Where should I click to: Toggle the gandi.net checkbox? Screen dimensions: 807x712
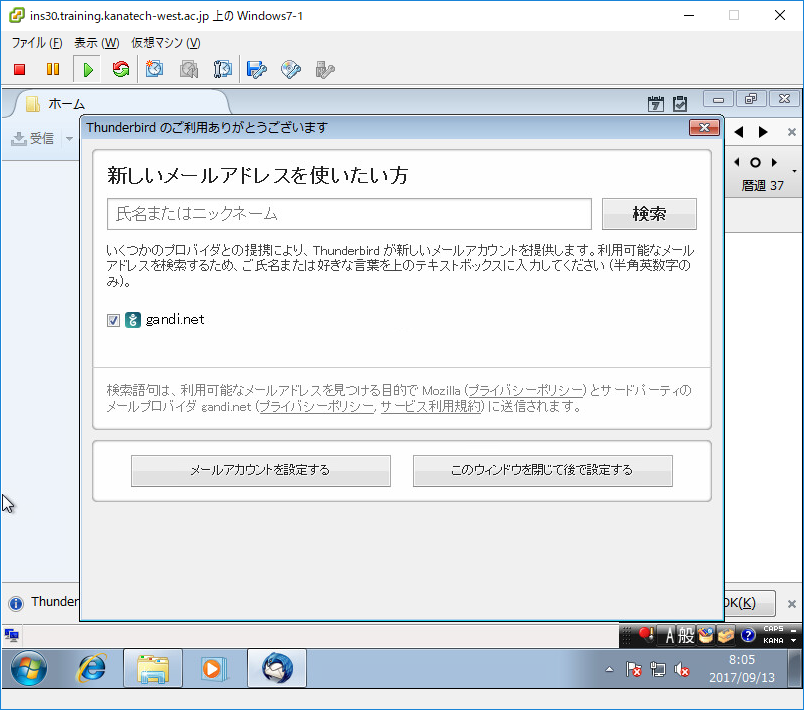coord(113,321)
